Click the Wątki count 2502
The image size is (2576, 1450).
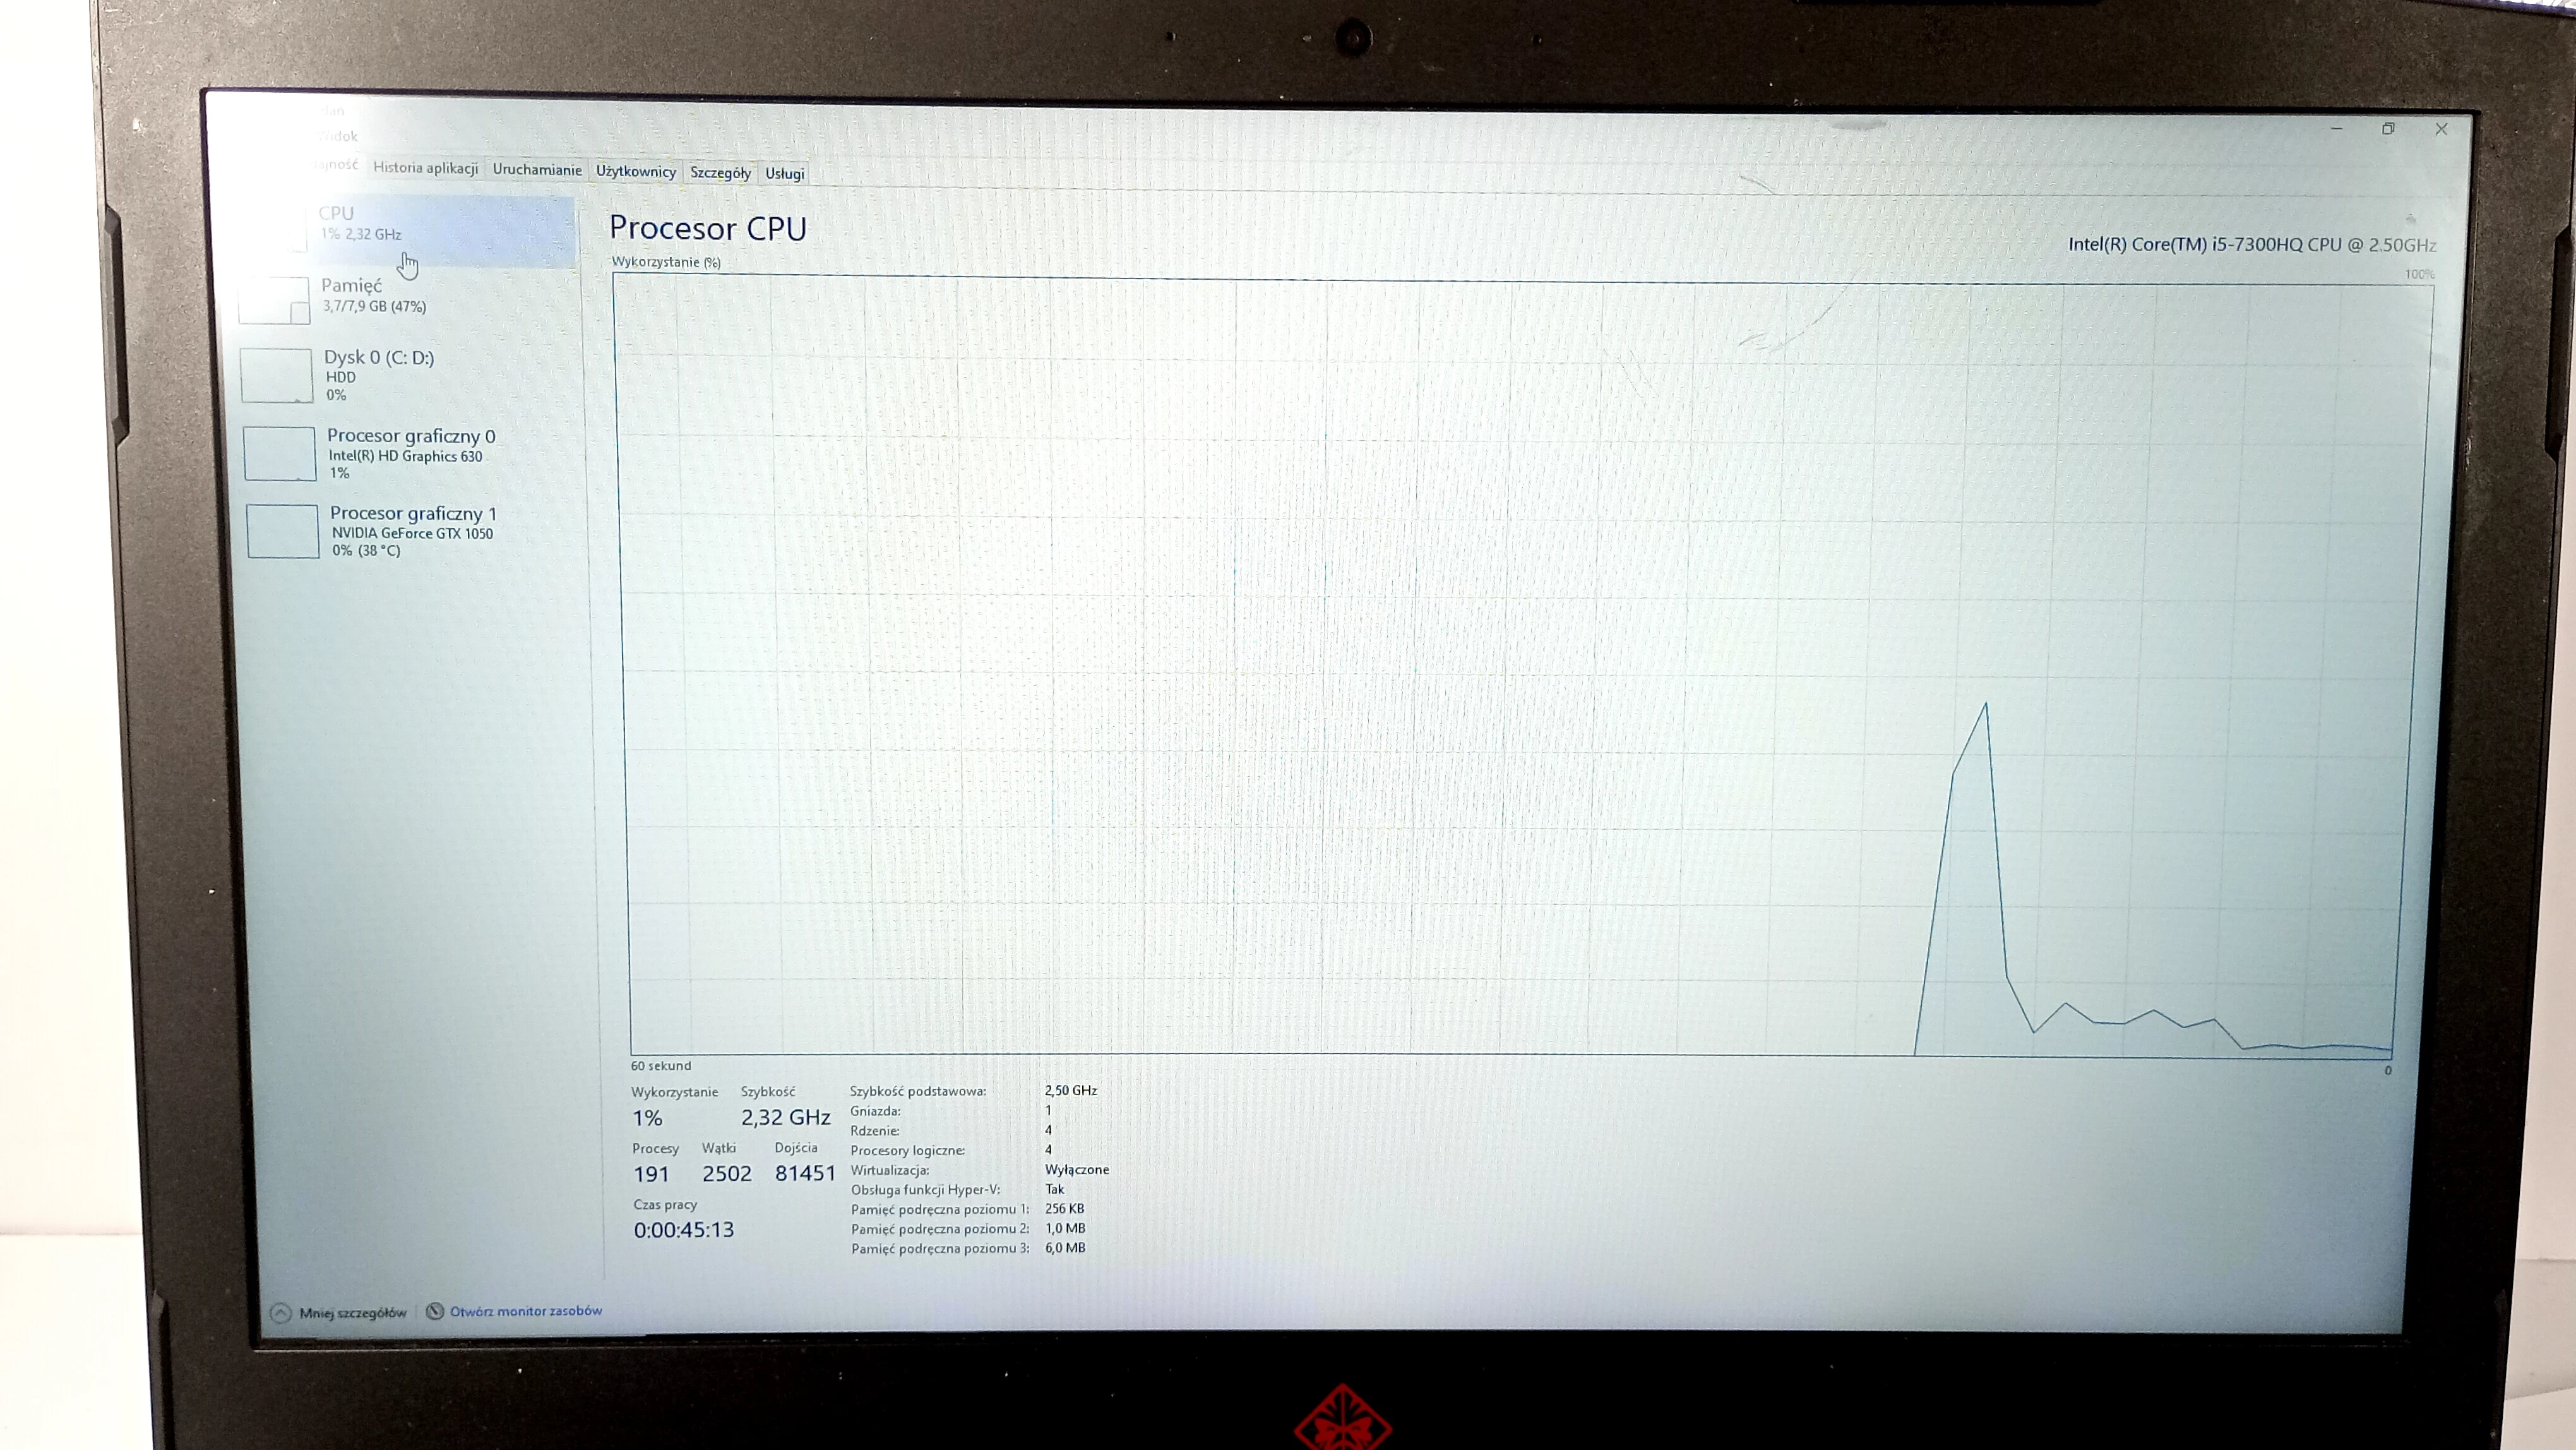pyautogui.click(x=727, y=1173)
